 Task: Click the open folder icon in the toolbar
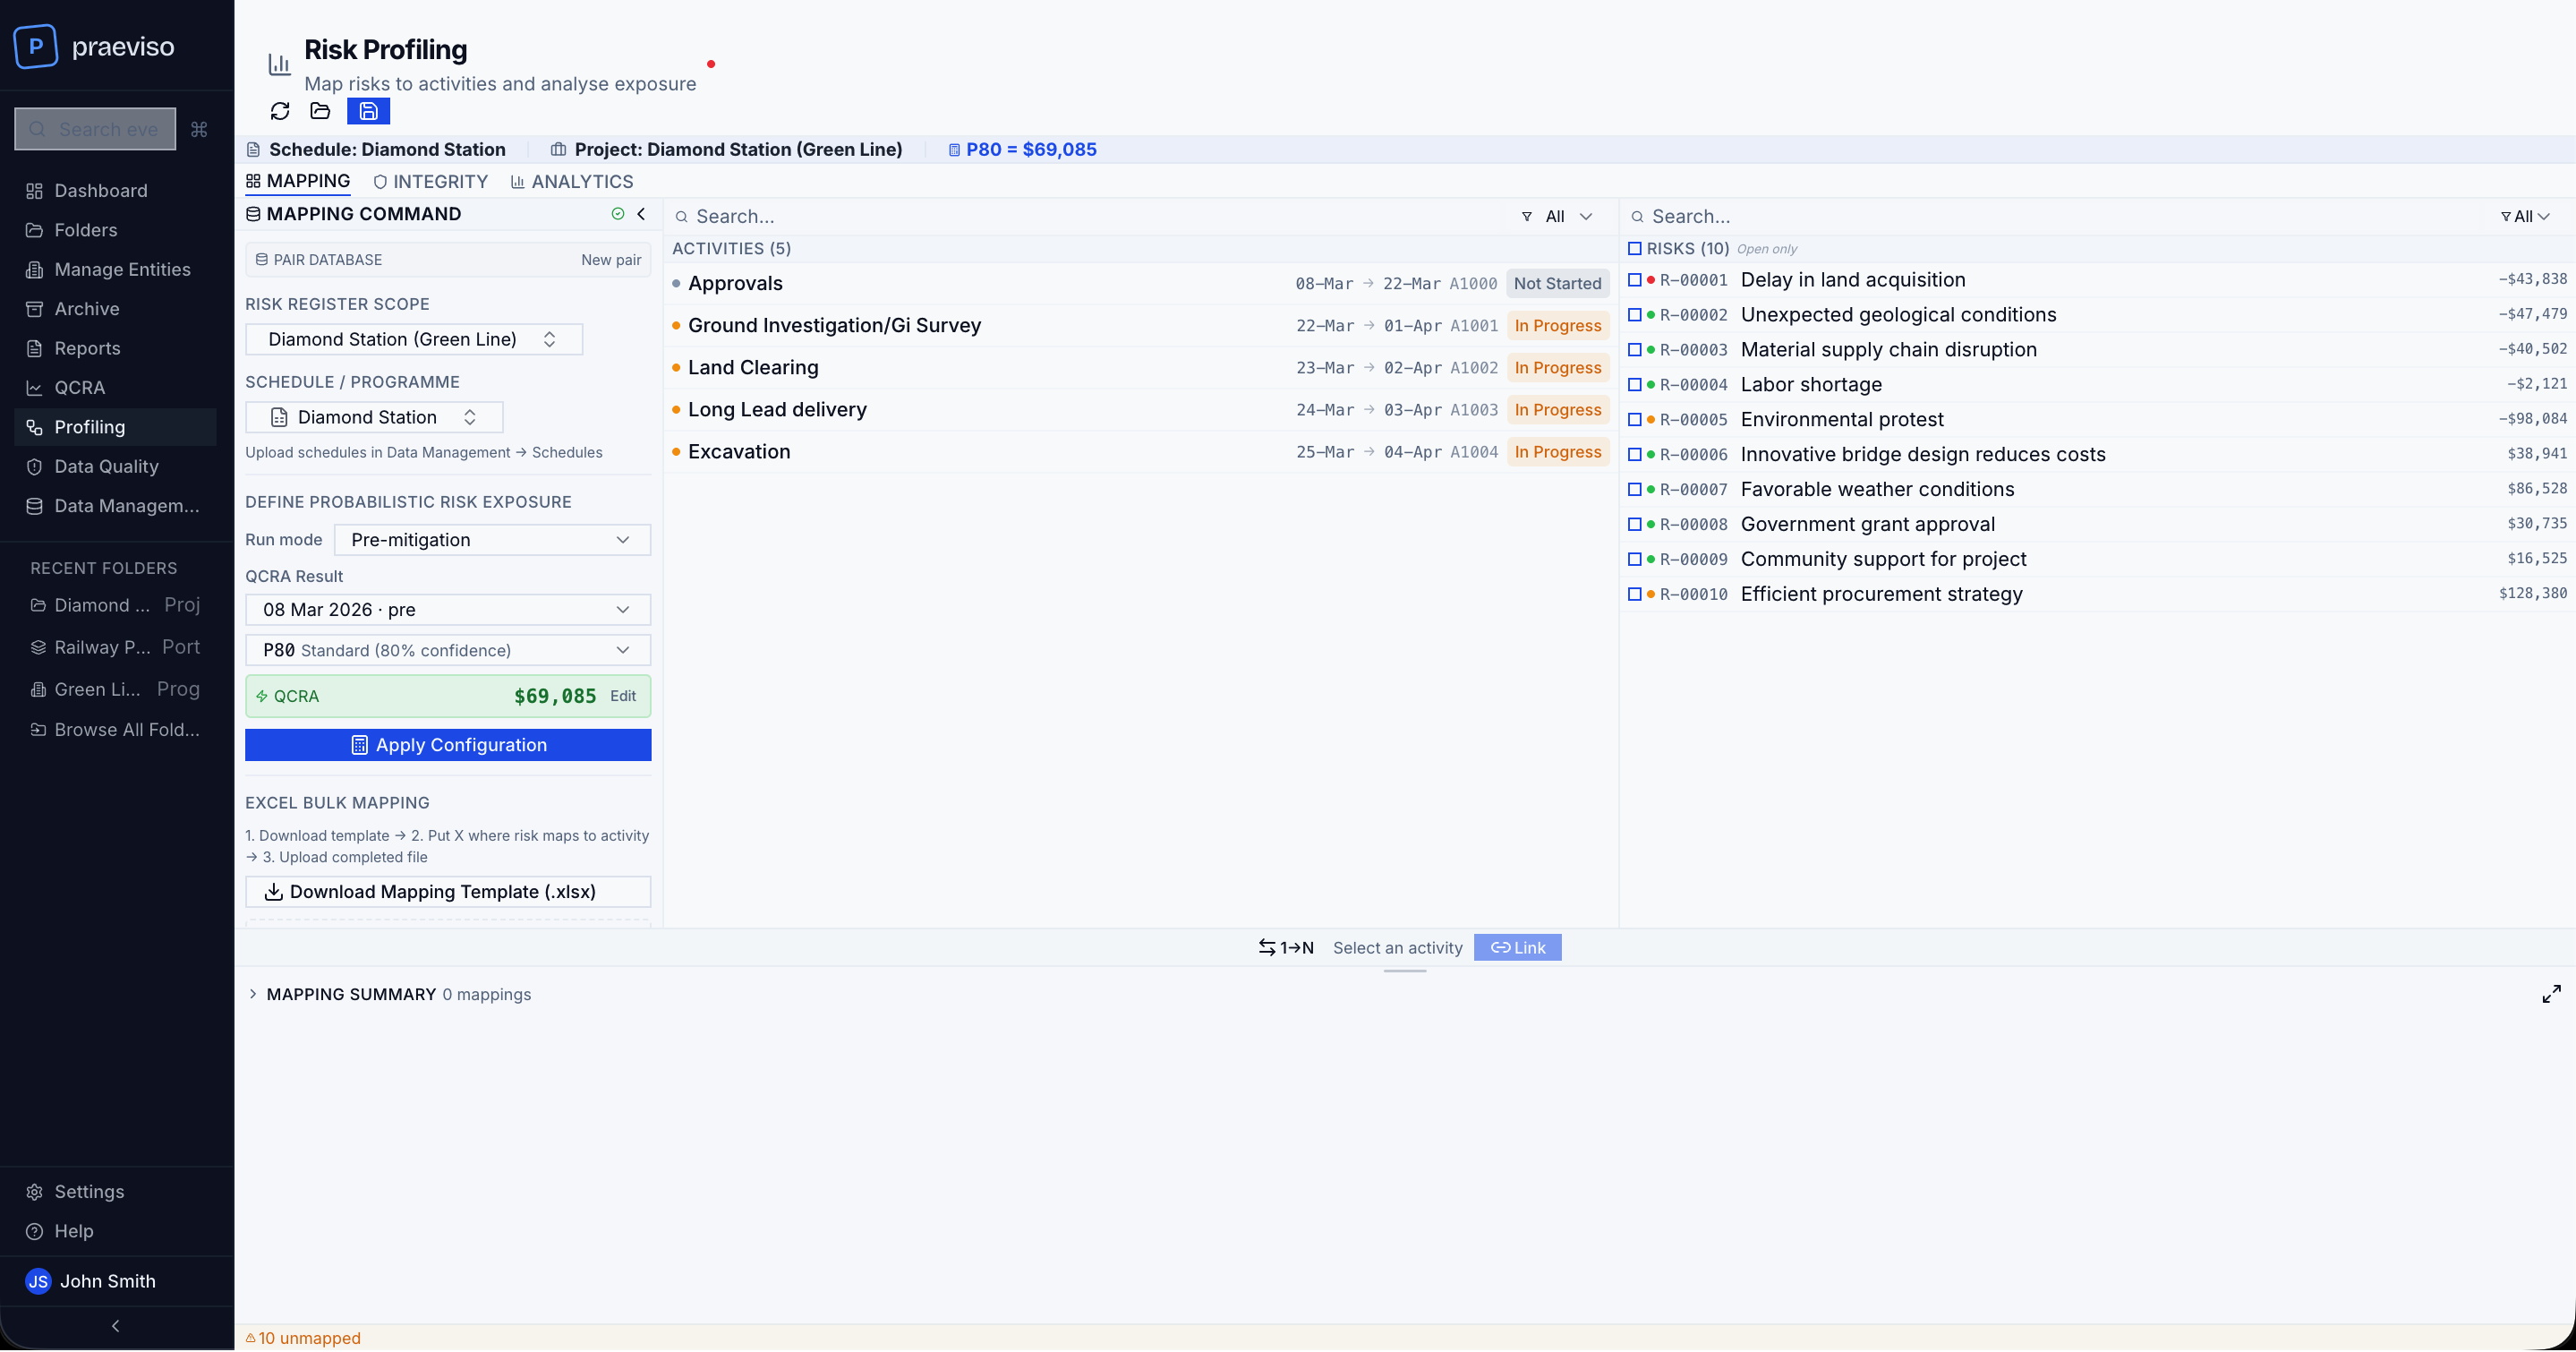coord(320,111)
